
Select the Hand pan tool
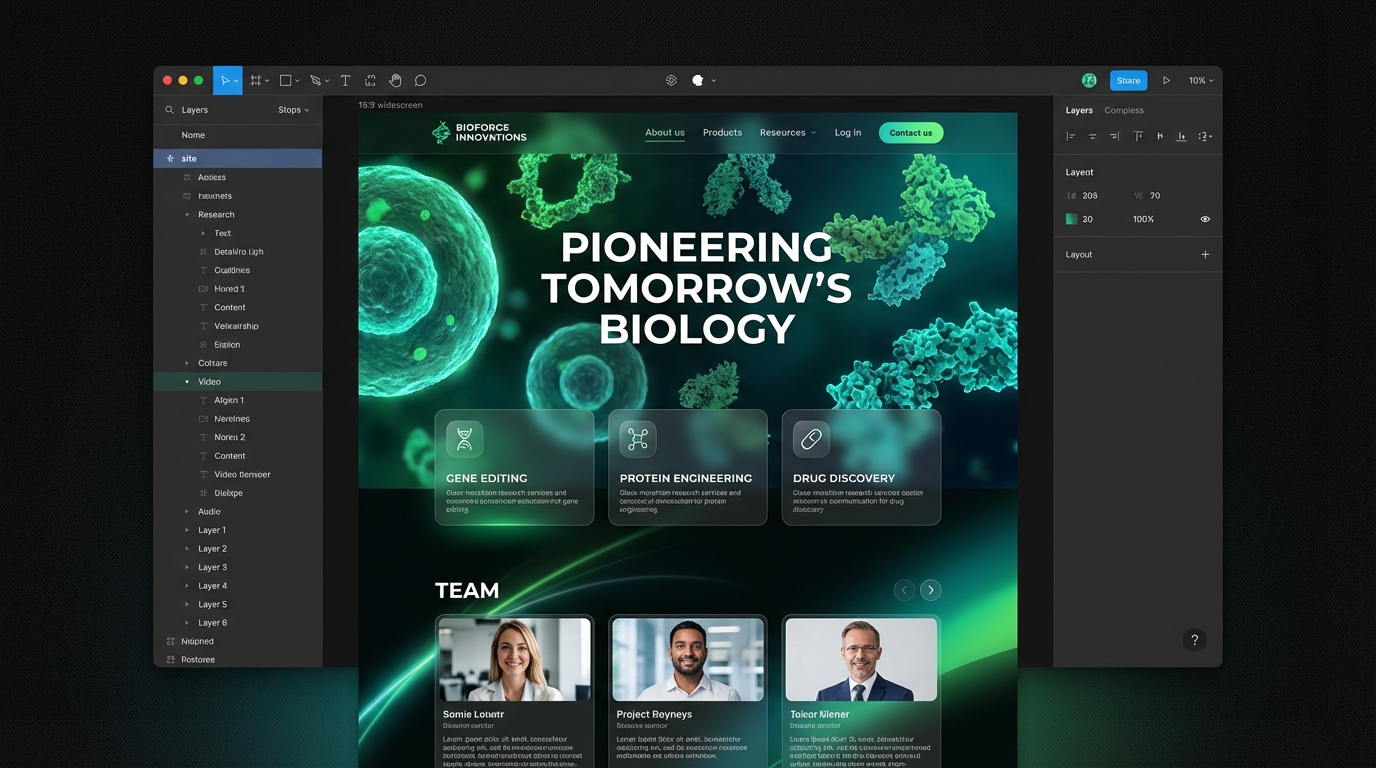(x=395, y=81)
